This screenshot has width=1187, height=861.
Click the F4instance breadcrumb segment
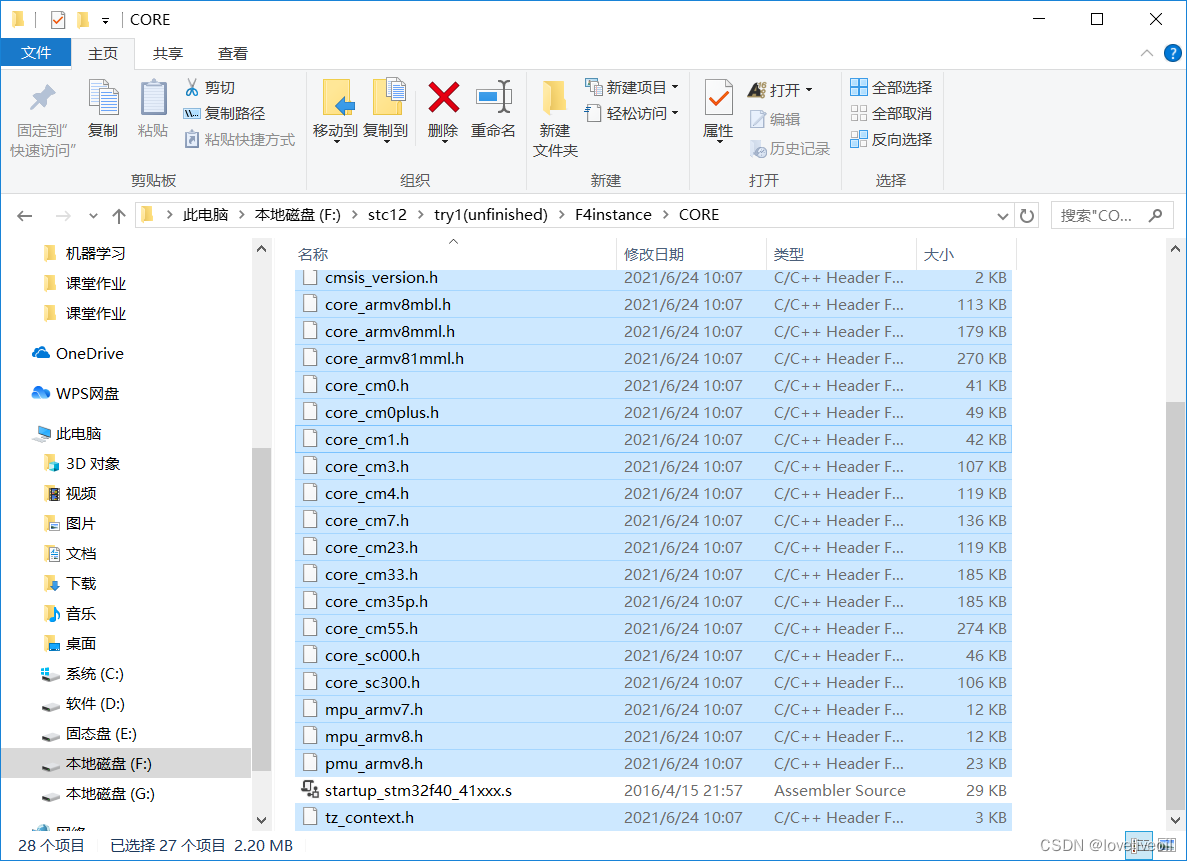pos(613,215)
